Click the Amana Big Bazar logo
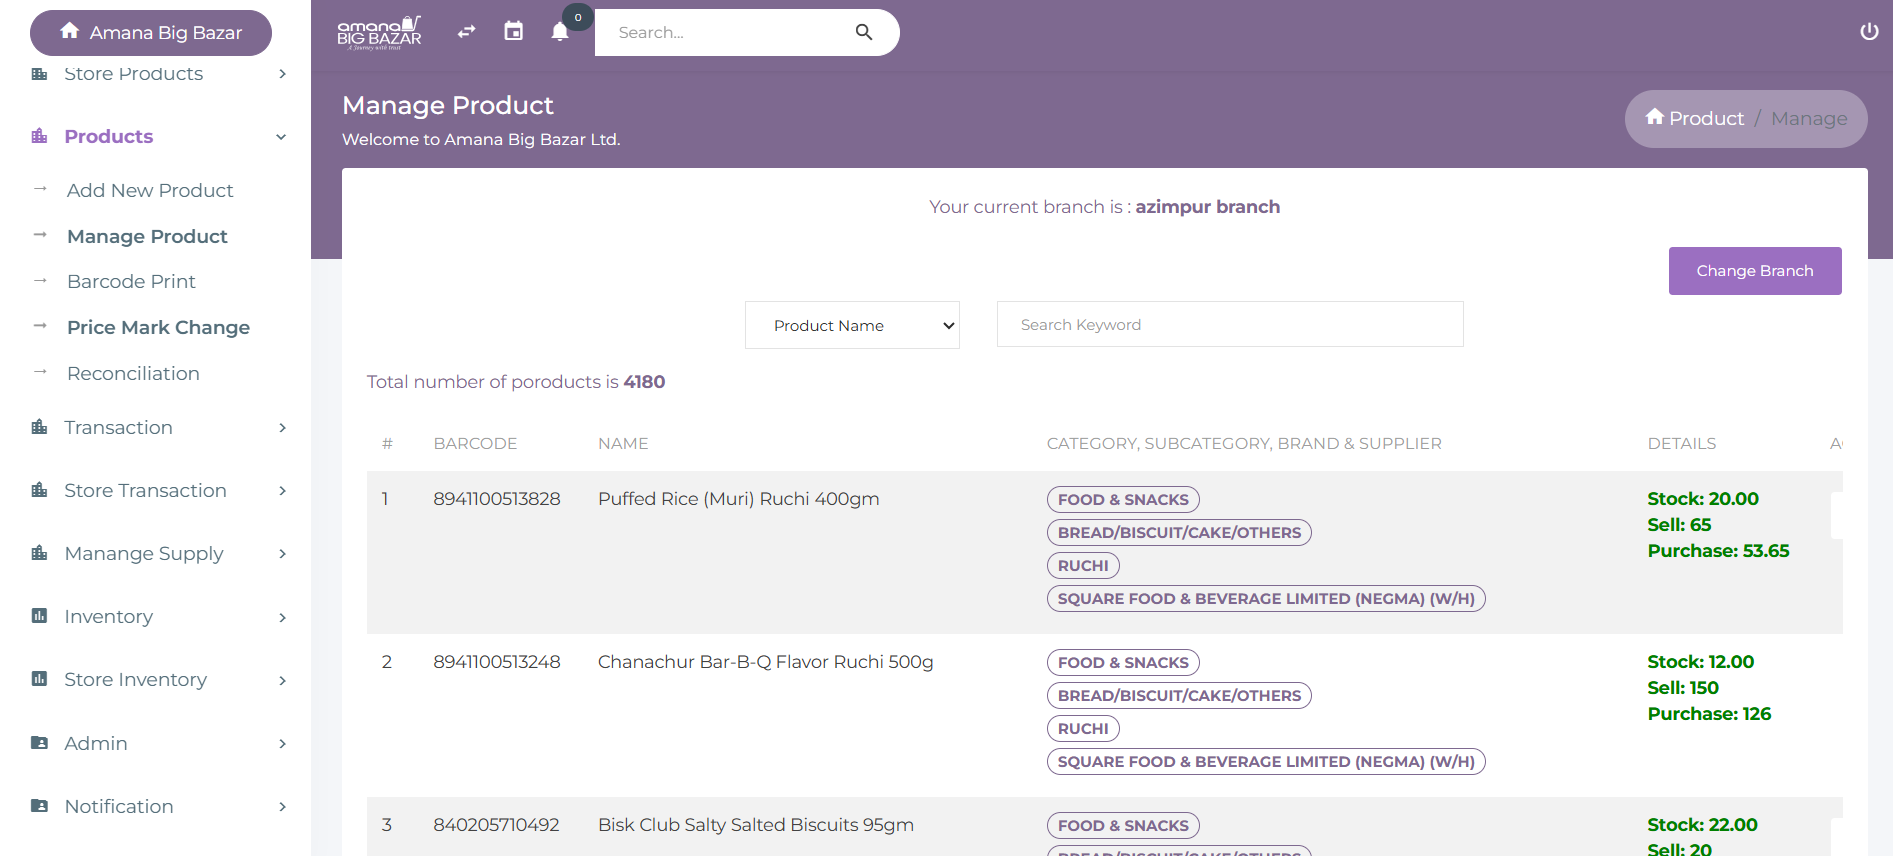Image resolution: width=1893 pixels, height=856 pixels. [379, 33]
